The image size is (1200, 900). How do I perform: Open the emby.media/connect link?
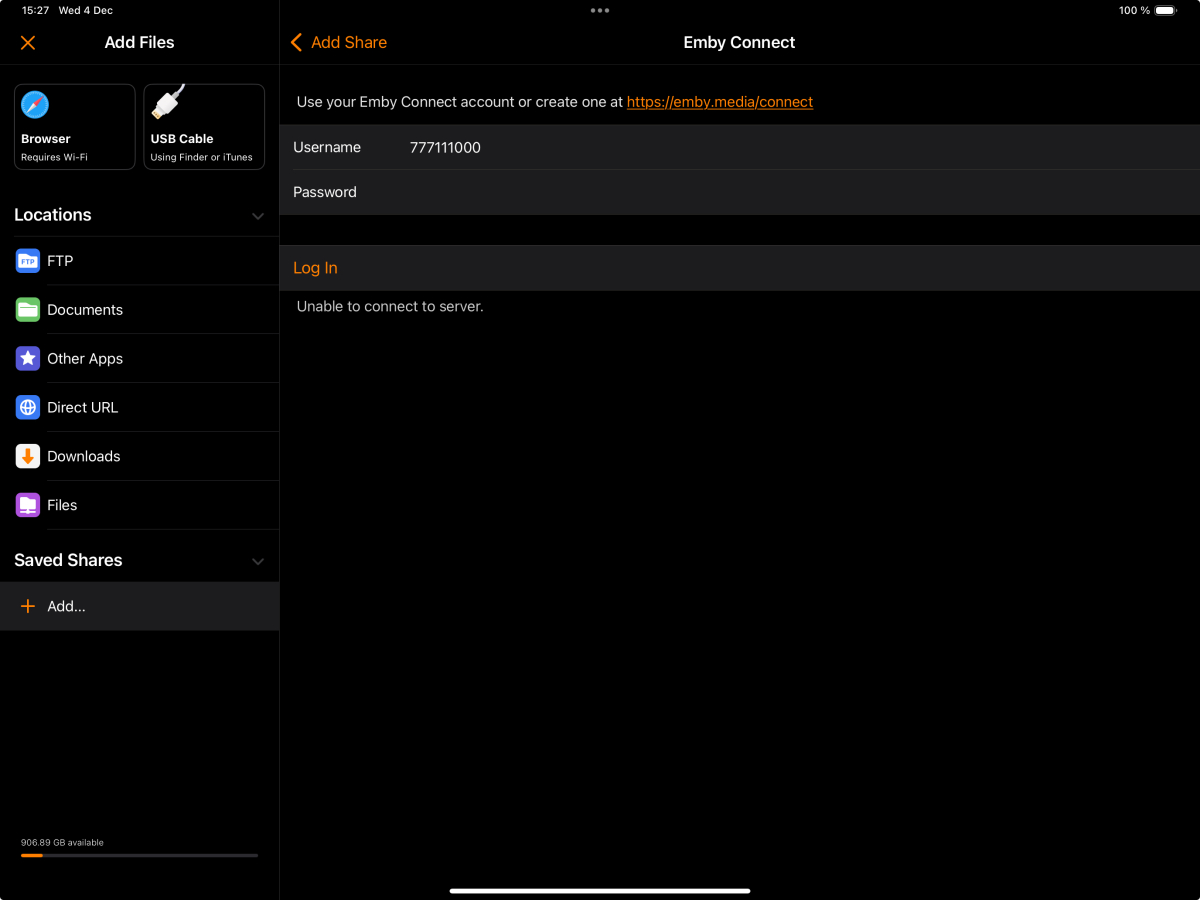coord(720,102)
